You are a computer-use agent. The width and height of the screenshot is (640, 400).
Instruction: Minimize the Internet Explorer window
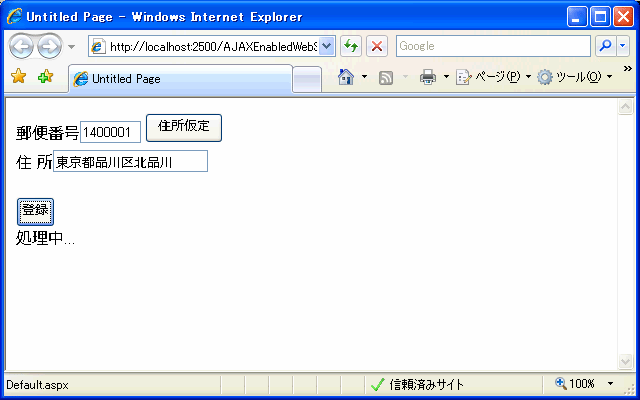(577, 17)
